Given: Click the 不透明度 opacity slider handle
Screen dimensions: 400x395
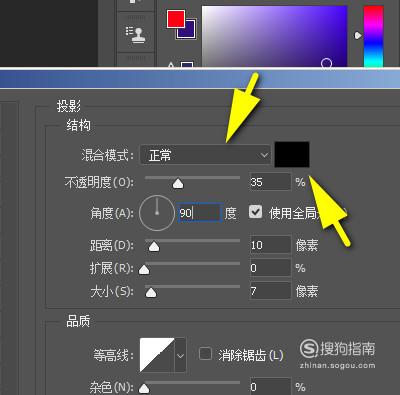Looking at the screenshot, I should [178, 183].
